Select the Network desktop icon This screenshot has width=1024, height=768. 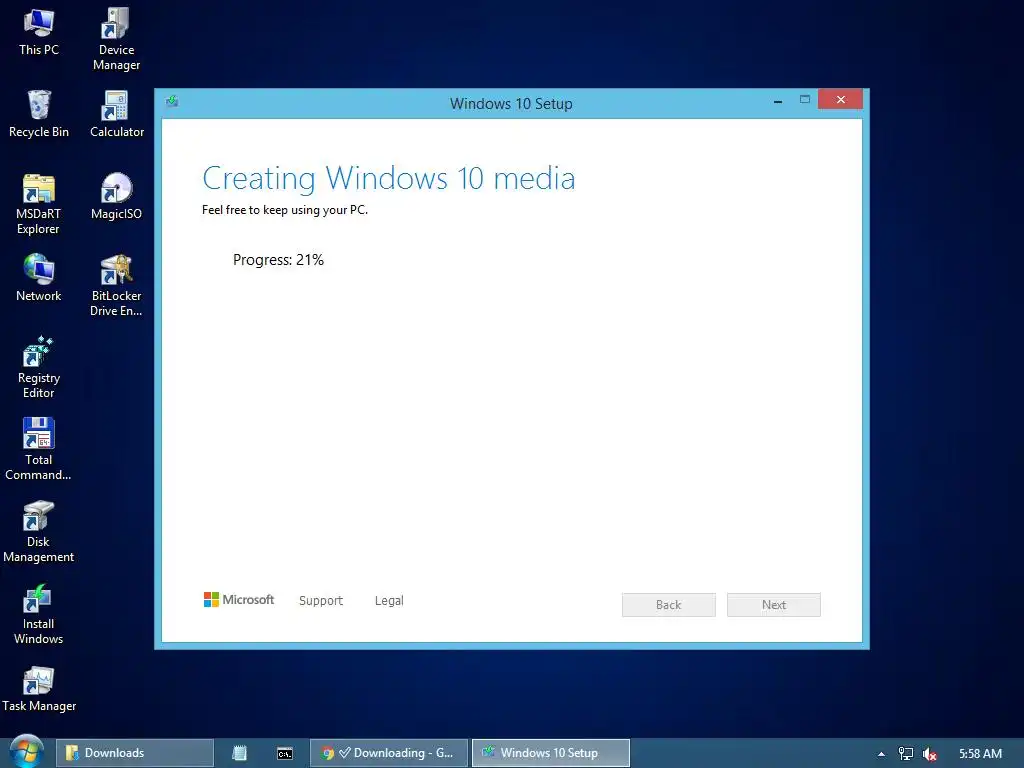tap(39, 278)
